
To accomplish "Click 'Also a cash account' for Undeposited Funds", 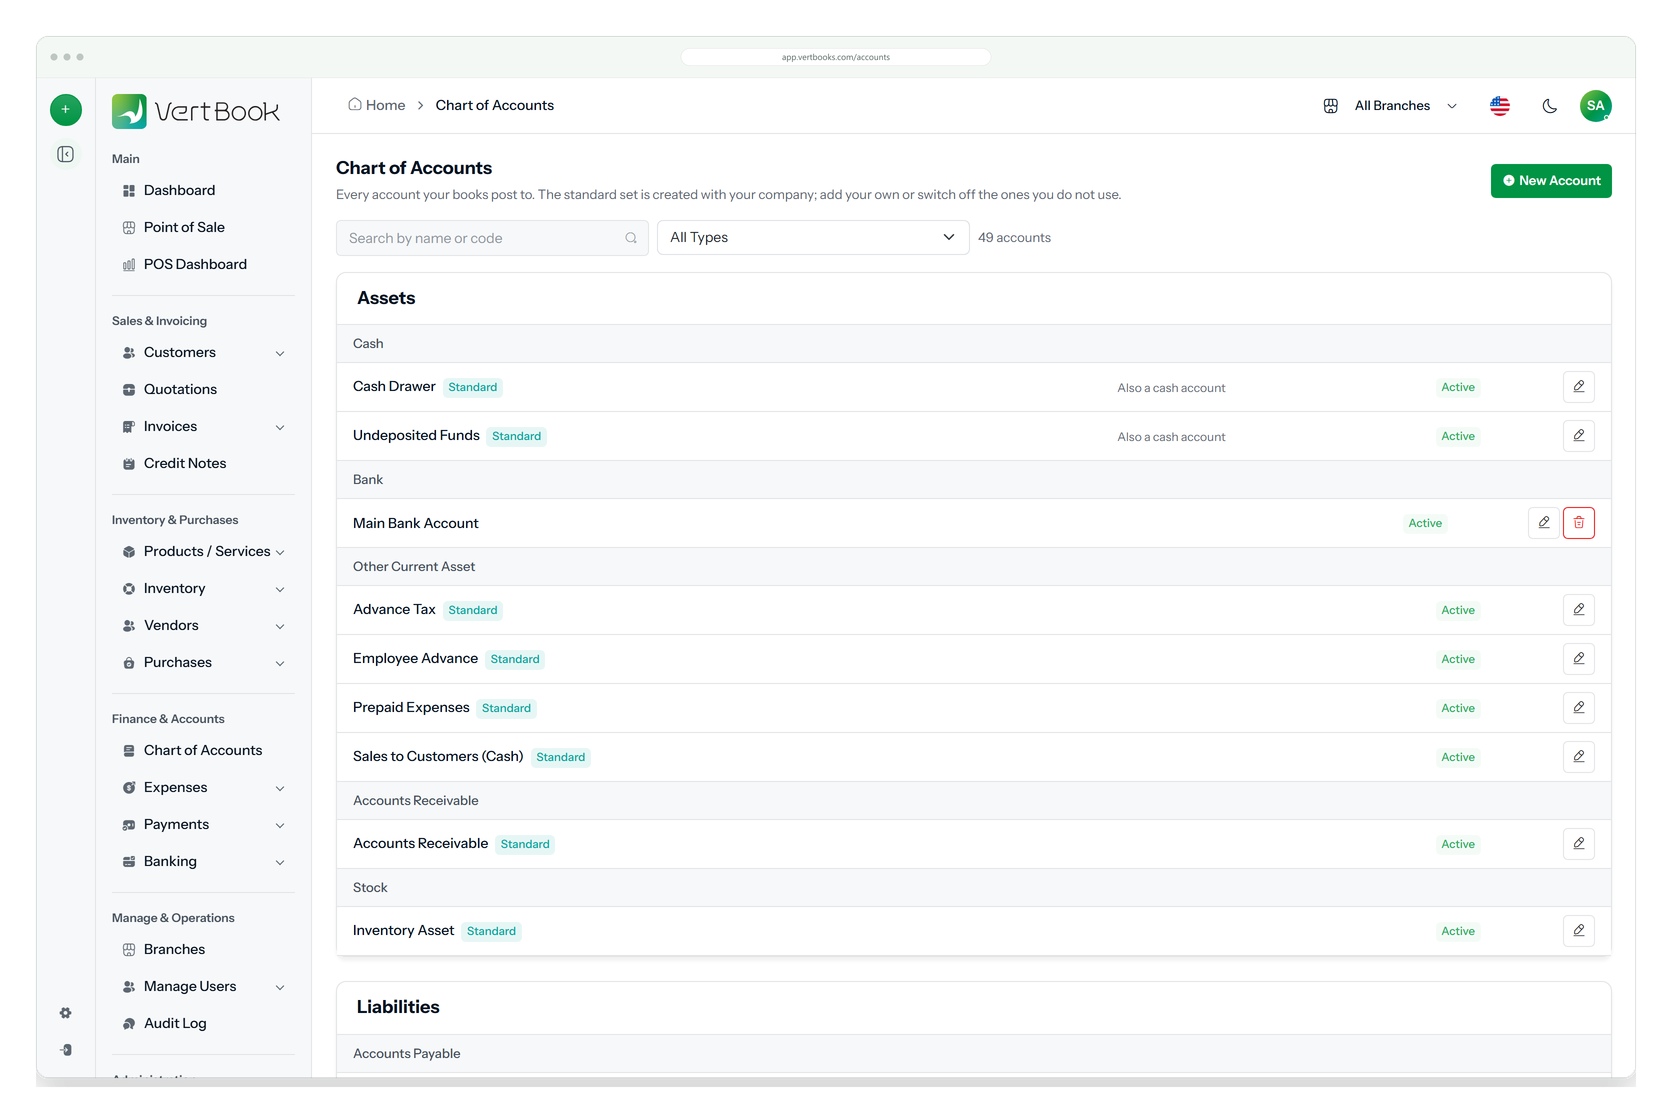I will [x=1171, y=437].
